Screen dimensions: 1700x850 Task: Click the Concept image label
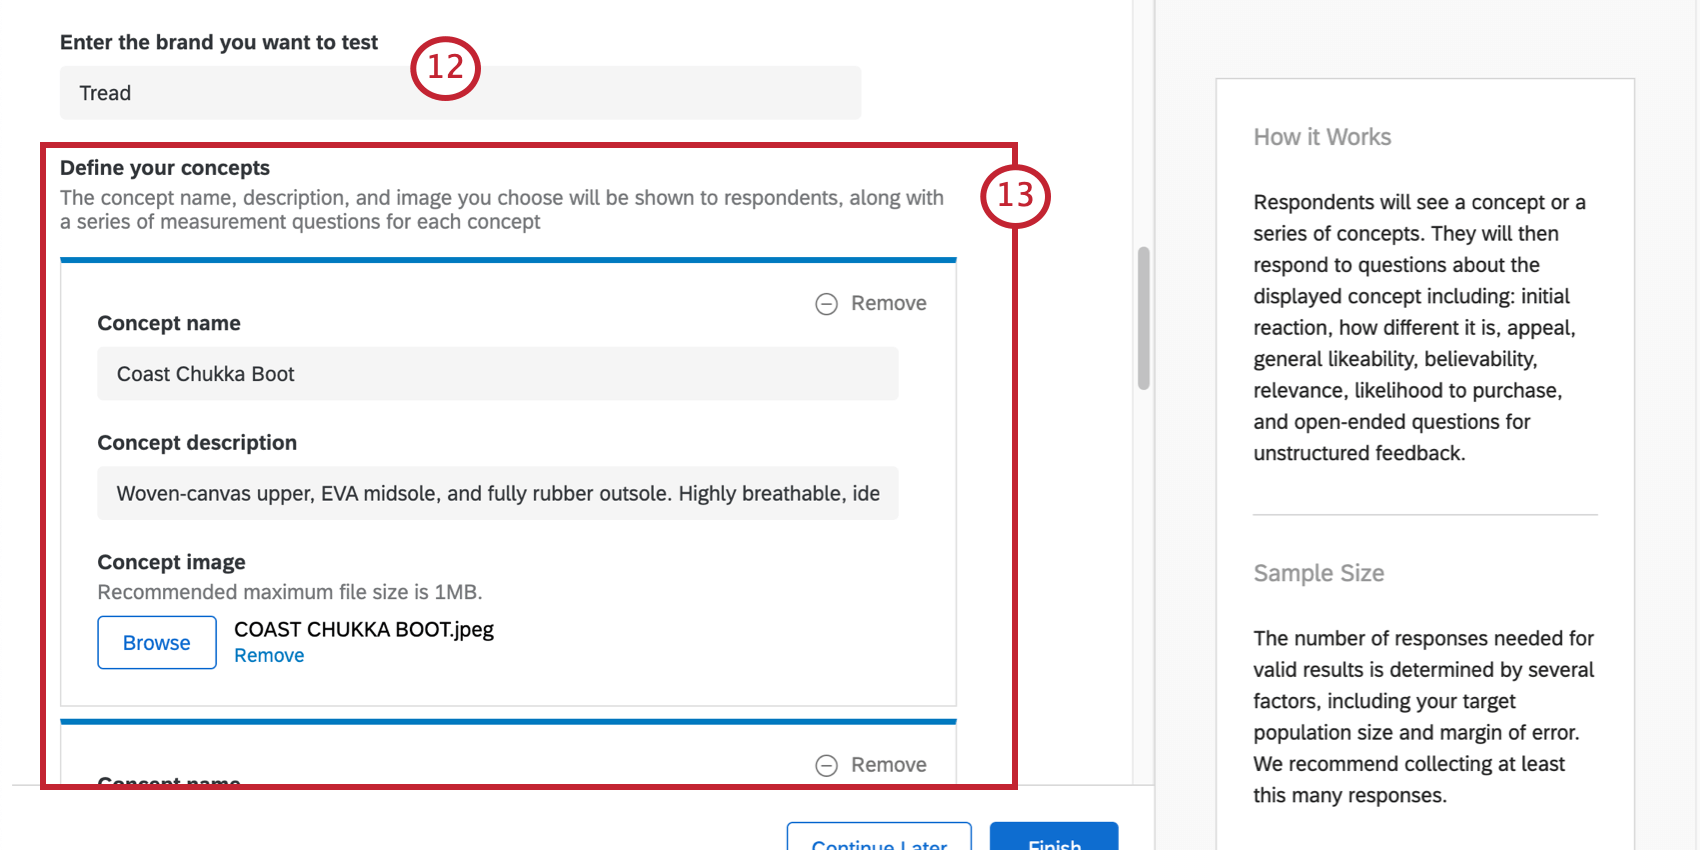pos(171,562)
